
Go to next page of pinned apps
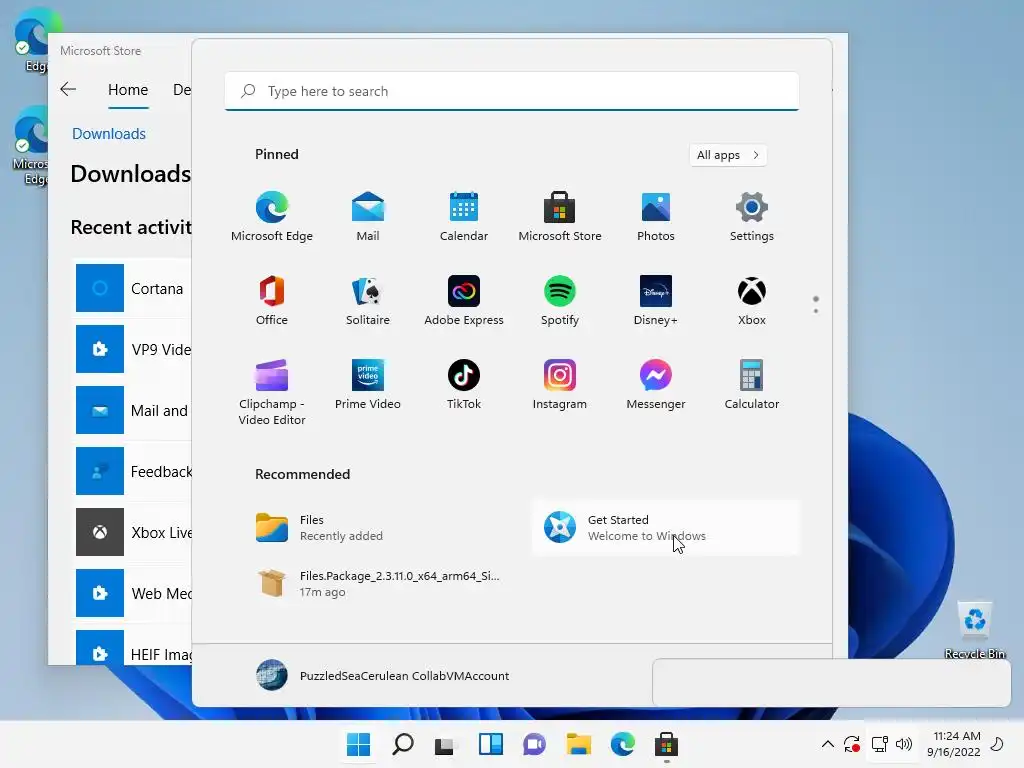point(816,311)
